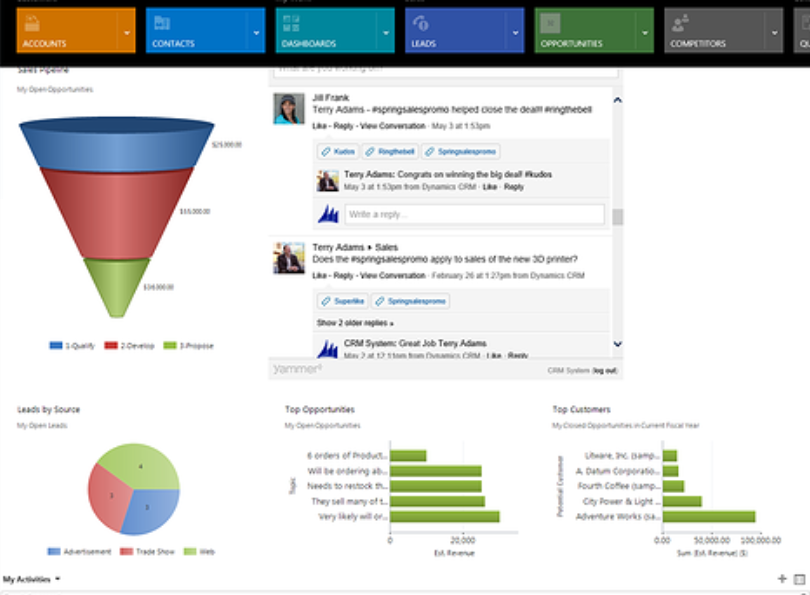The width and height of the screenshot is (810, 595).
Task: Click the Dynamics logo beside Write a reply
Action: (328, 214)
